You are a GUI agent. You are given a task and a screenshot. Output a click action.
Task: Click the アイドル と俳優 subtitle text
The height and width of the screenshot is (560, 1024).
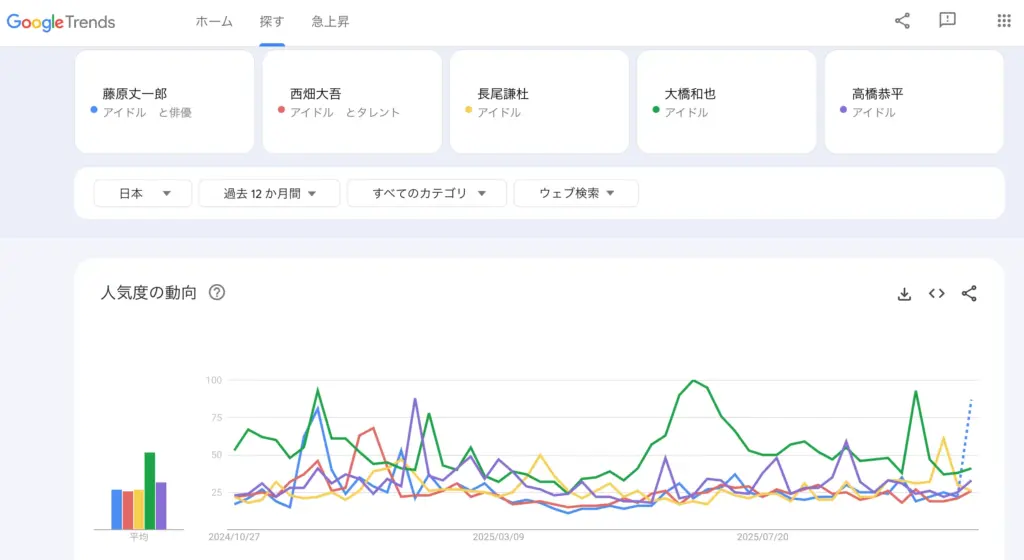(x=147, y=112)
